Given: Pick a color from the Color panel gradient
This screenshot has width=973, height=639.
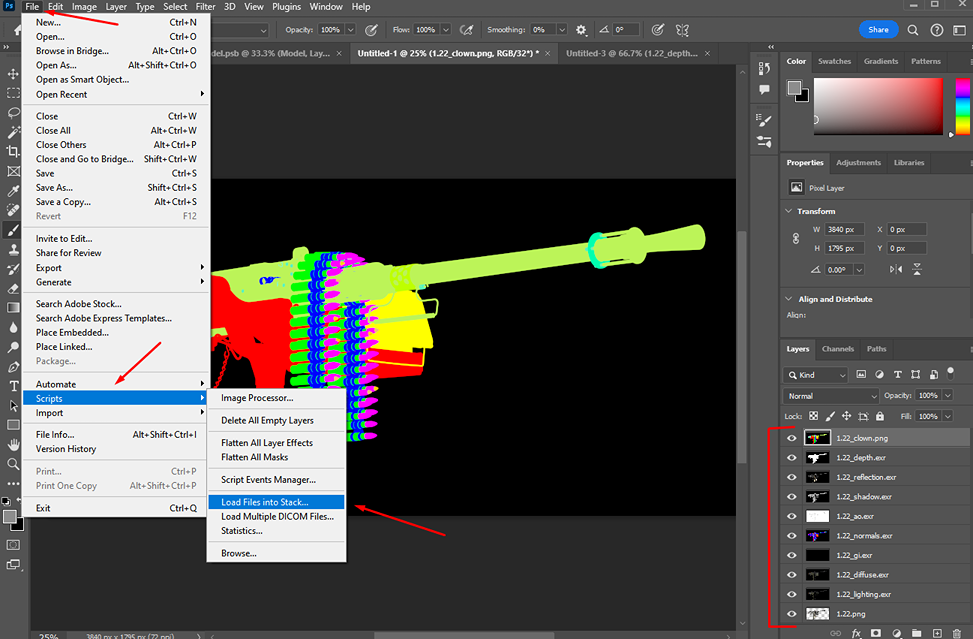Looking at the screenshot, I should [x=878, y=105].
